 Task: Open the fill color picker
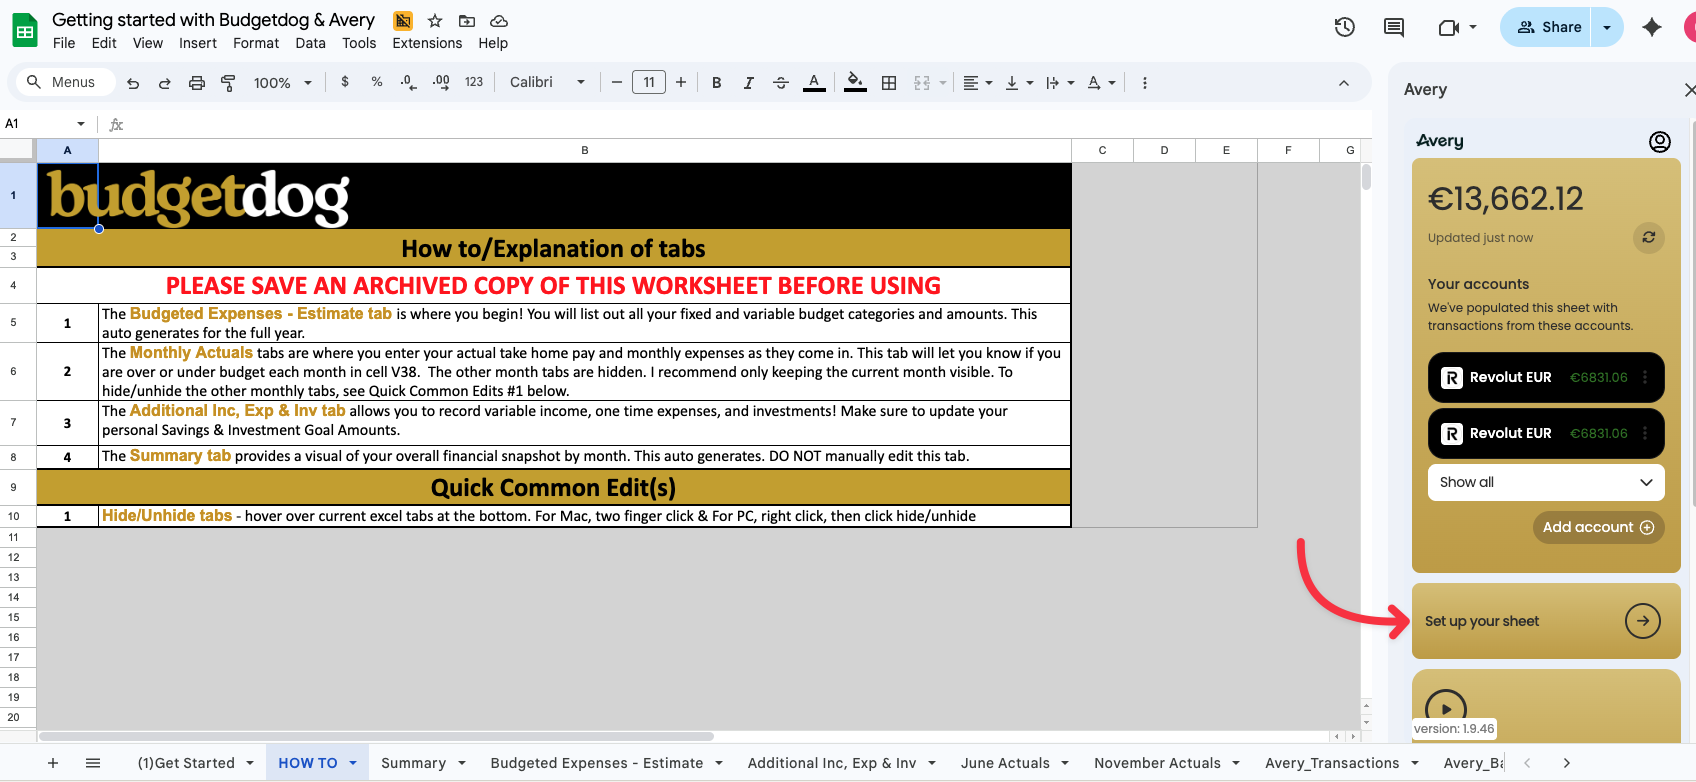[x=855, y=83]
